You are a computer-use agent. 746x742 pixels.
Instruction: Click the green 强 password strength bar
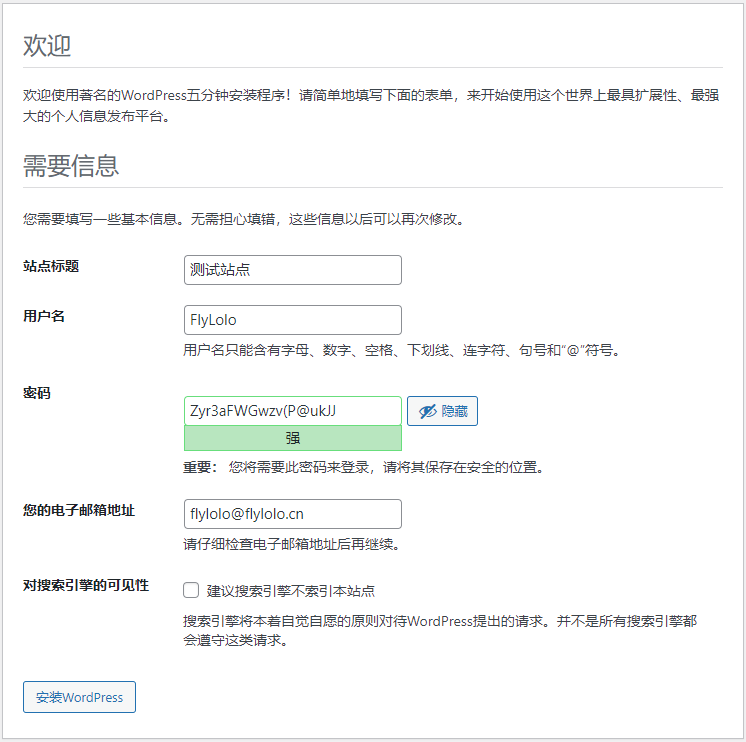tap(293, 438)
